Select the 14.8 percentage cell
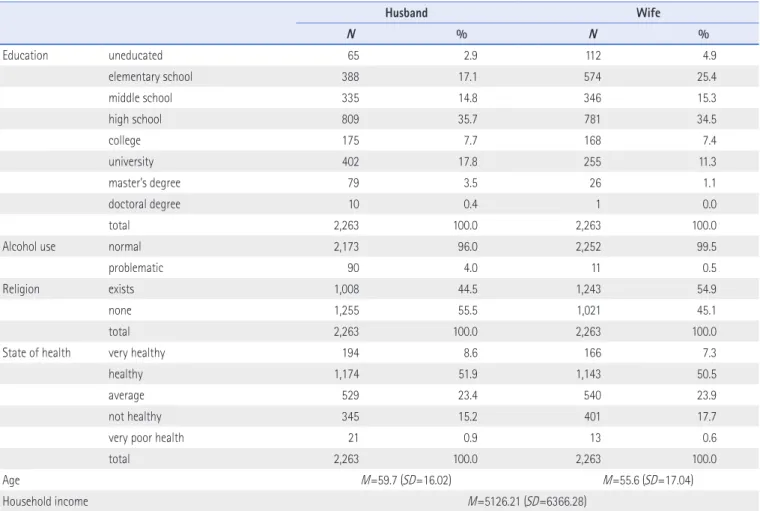The height and width of the screenshot is (511, 760). (x=468, y=98)
